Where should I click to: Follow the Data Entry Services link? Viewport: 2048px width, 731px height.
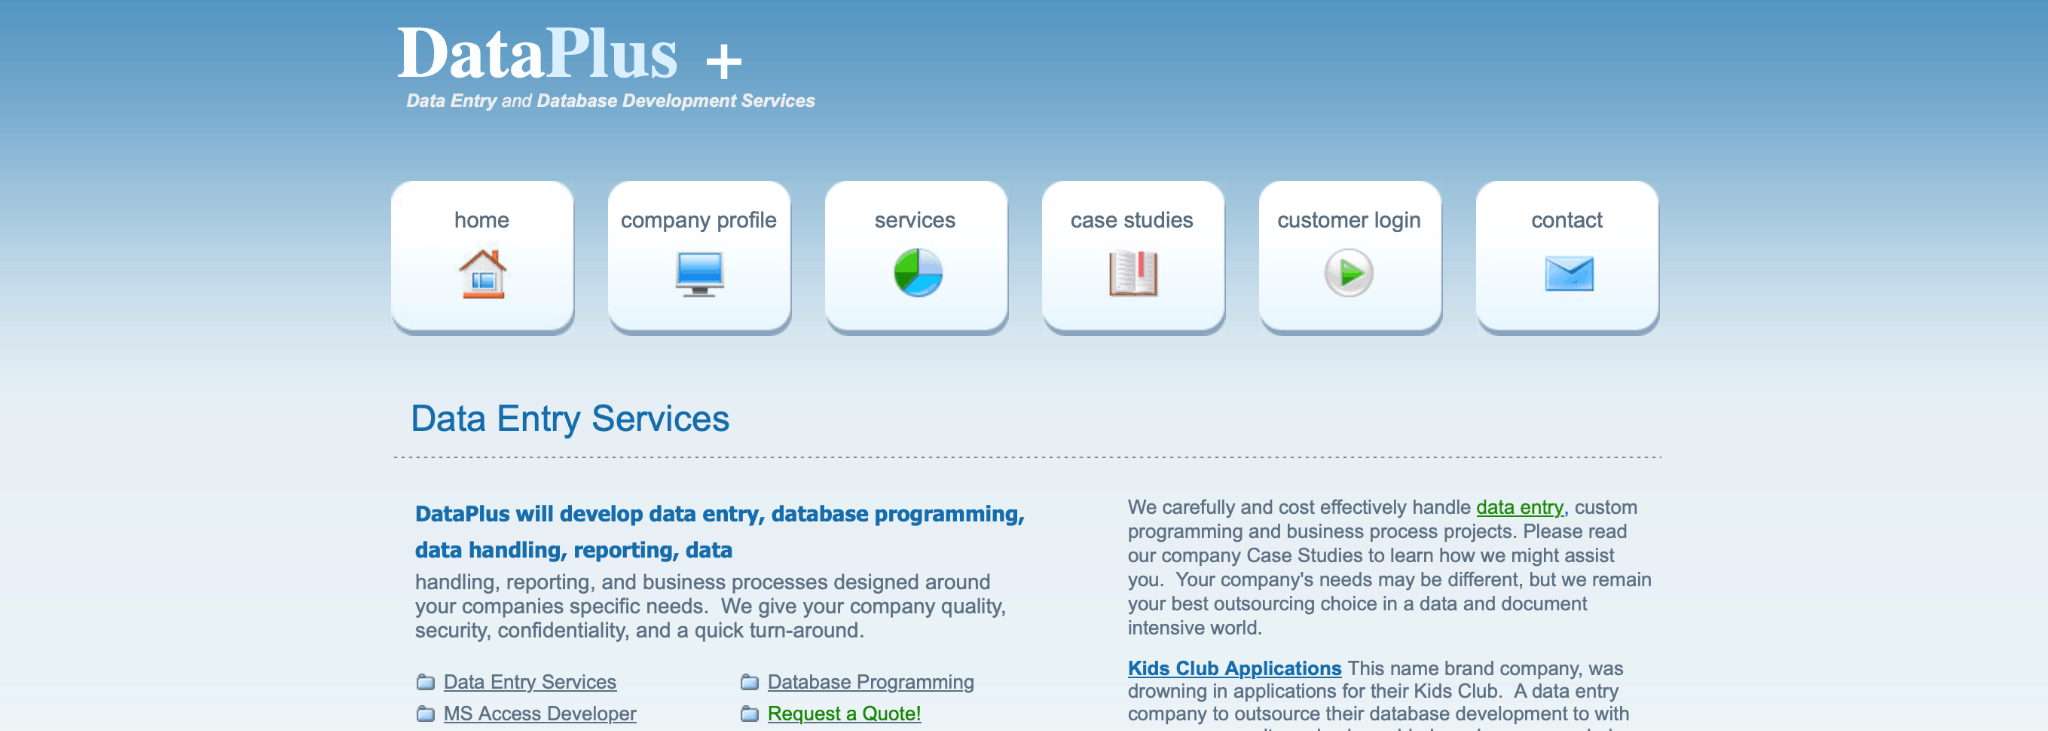[530, 682]
